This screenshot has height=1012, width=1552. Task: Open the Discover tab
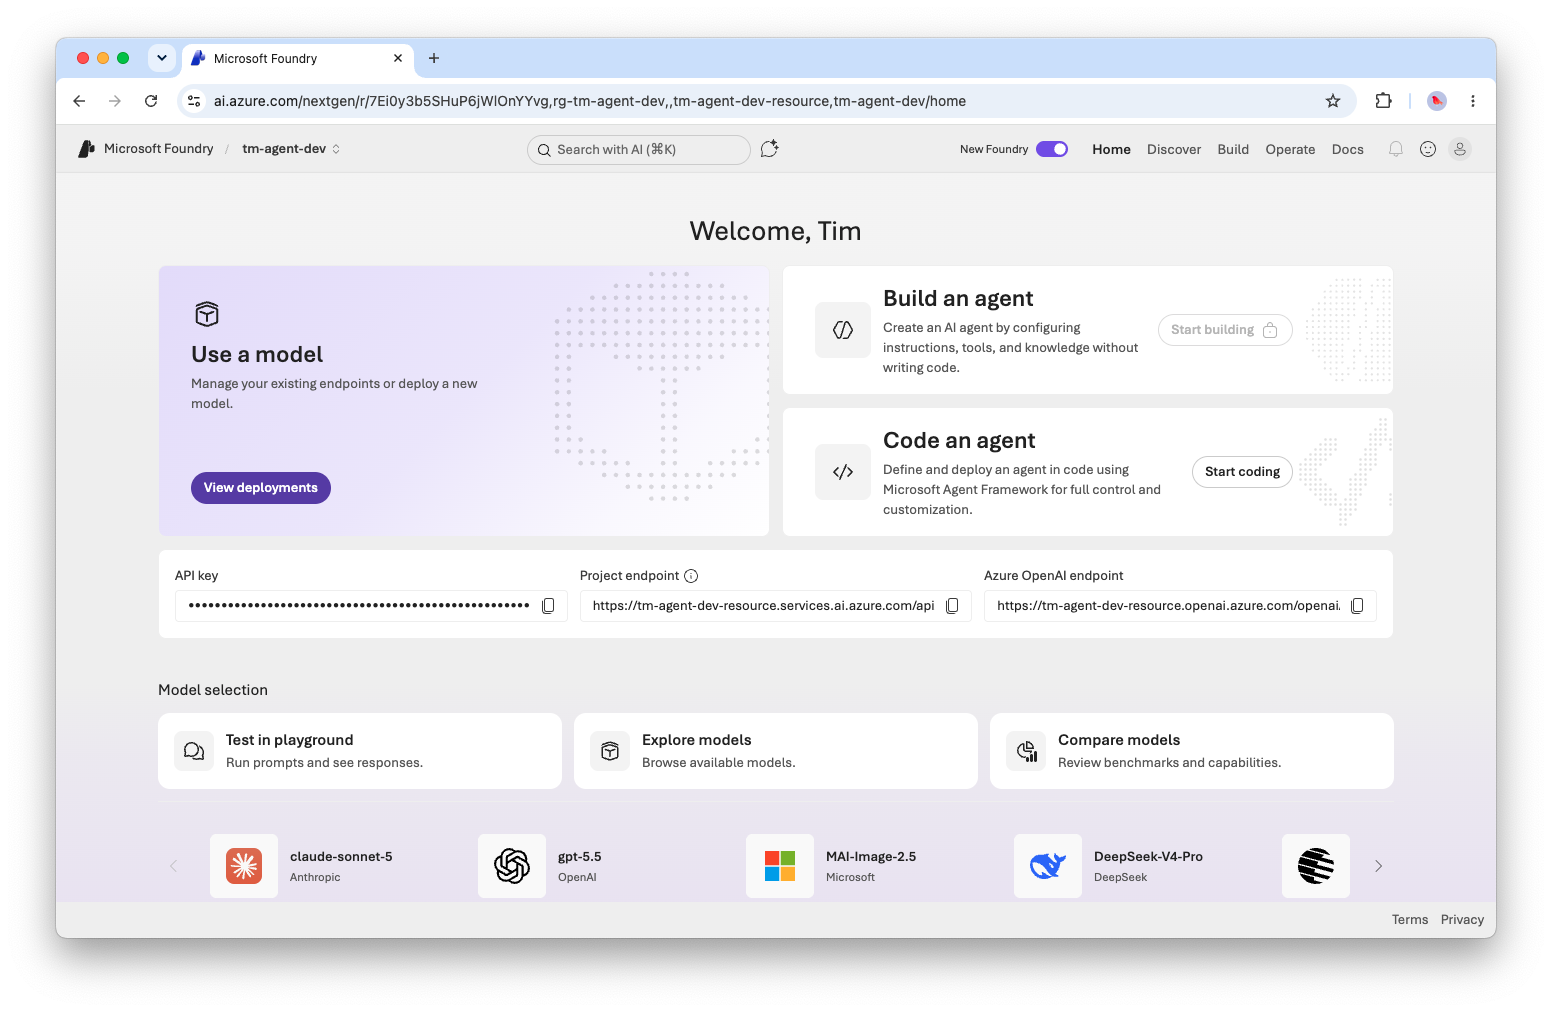pos(1174,149)
